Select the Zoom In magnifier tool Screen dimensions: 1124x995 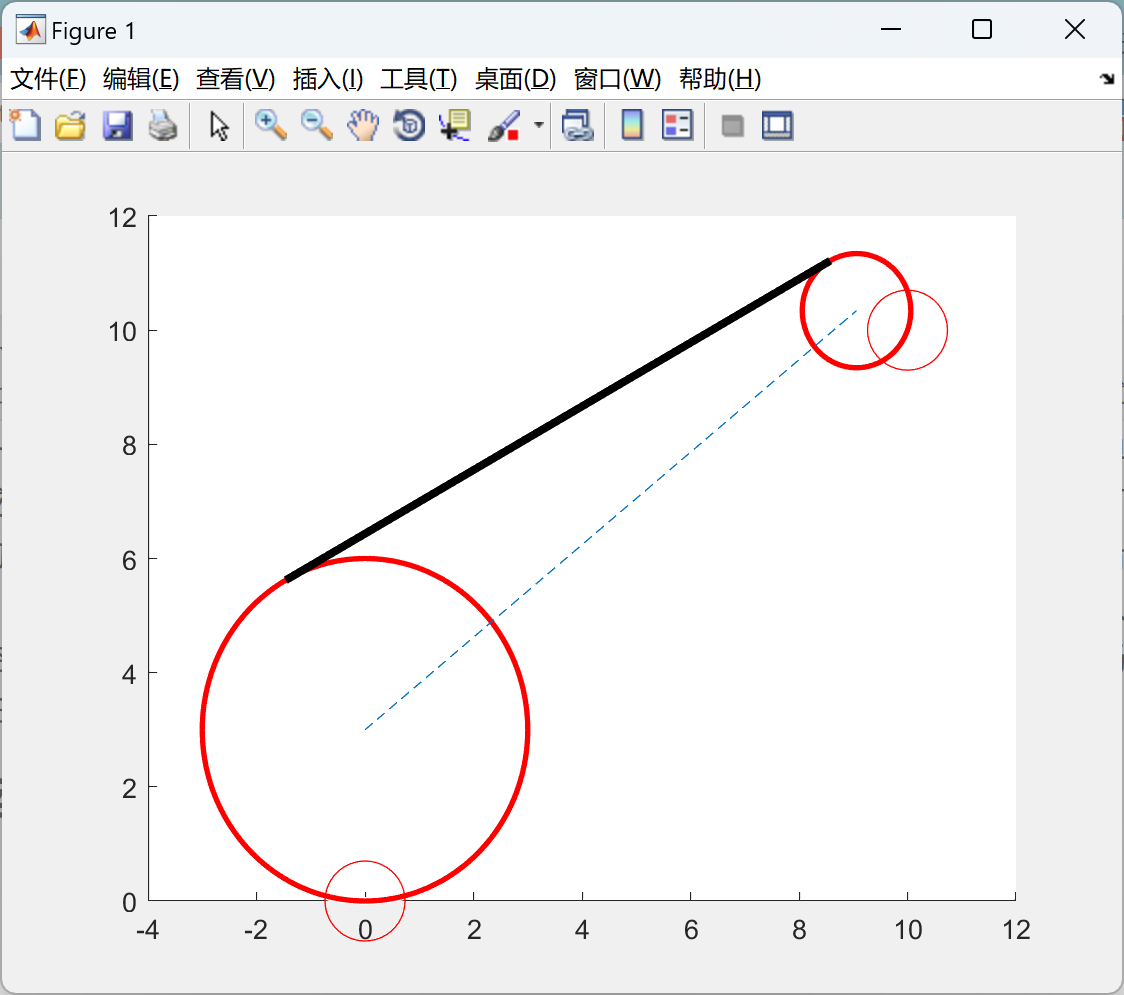tap(270, 125)
